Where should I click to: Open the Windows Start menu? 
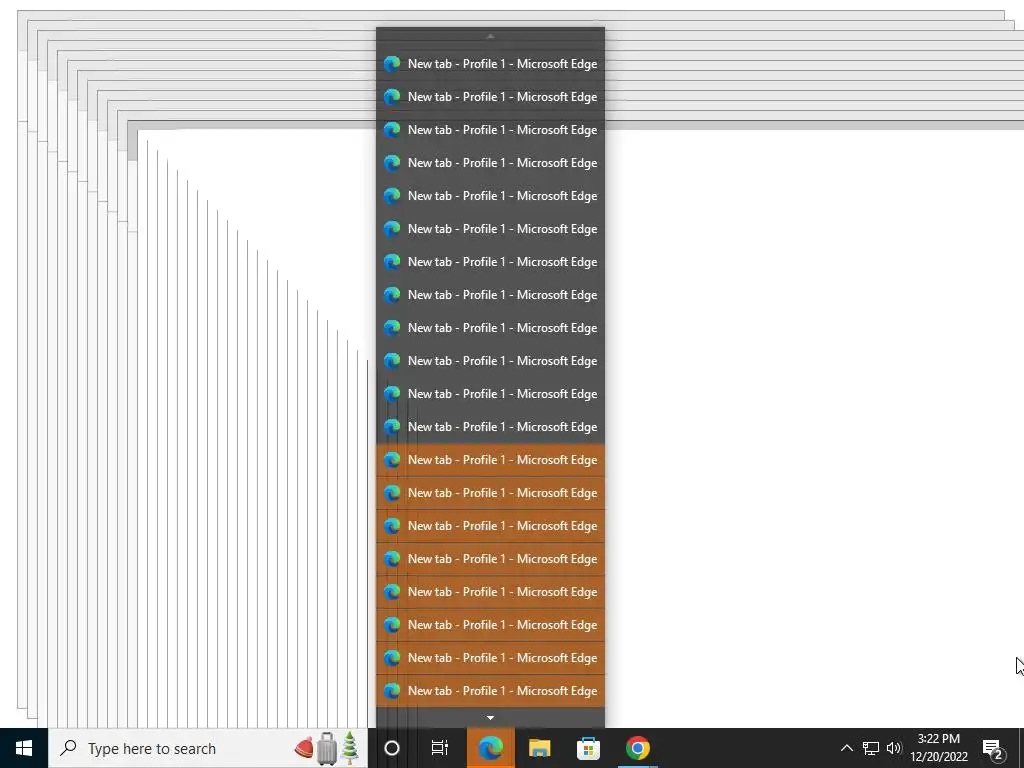[x=24, y=748]
